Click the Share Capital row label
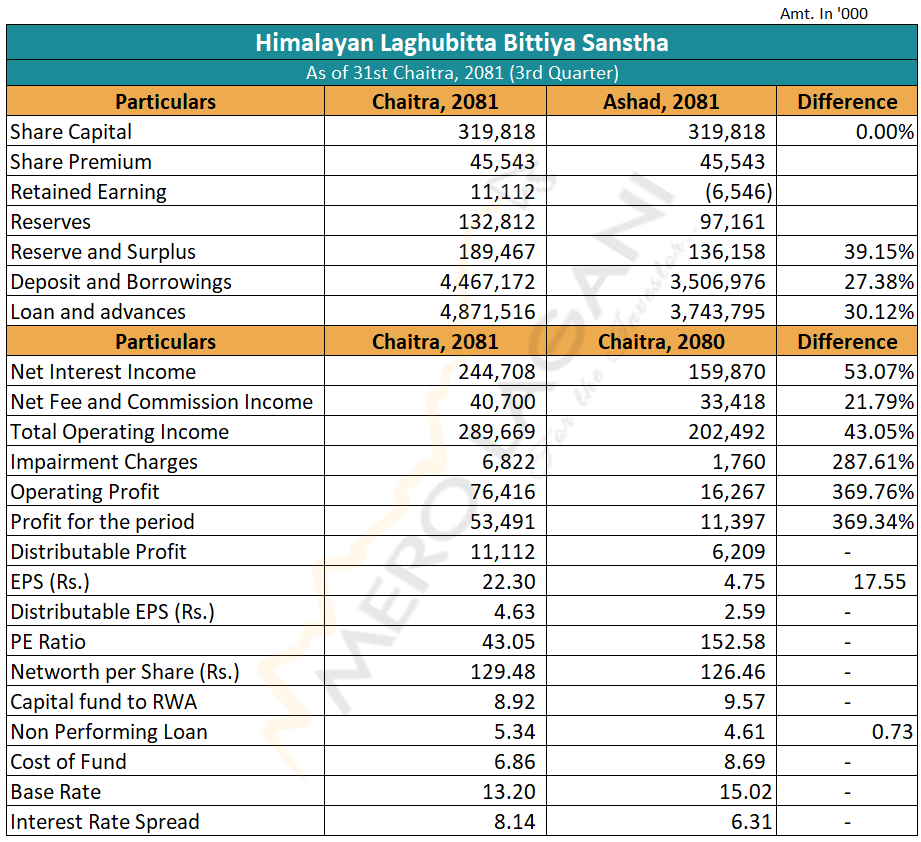Image resolution: width=921 pixels, height=842 pixels. [x=71, y=132]
